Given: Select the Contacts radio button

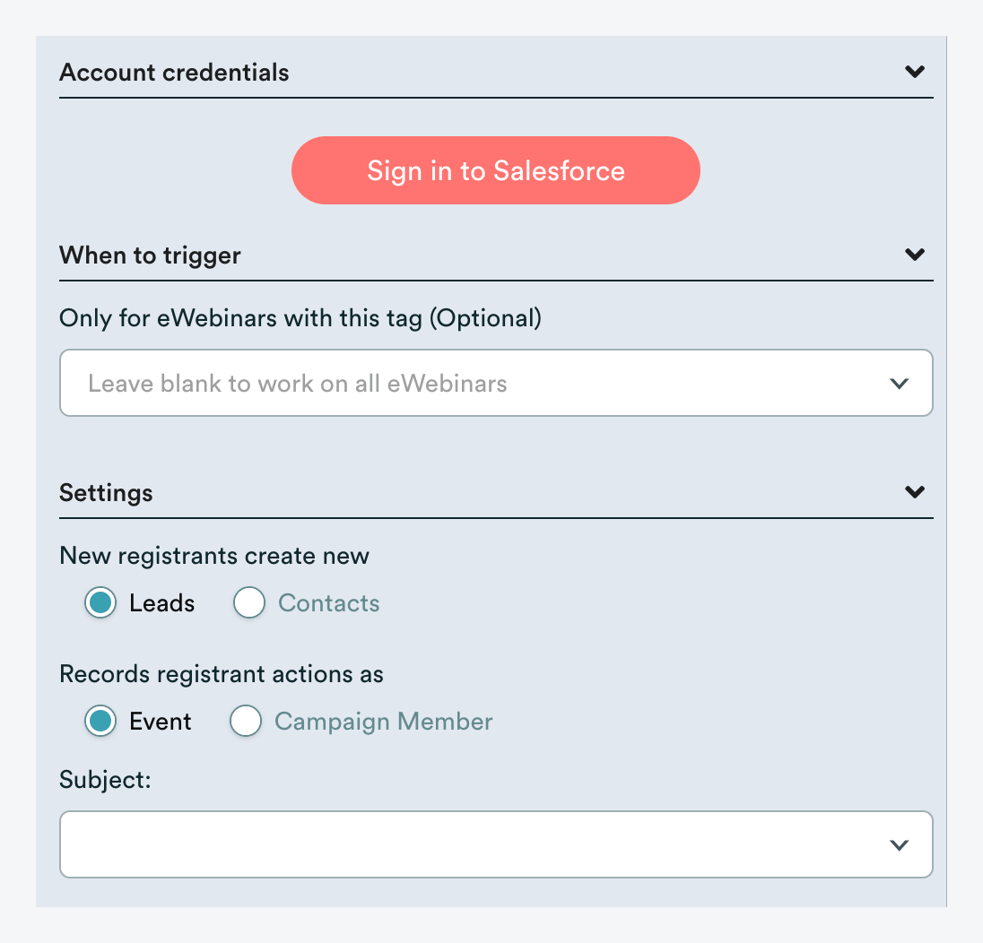Looking at the screenshot, I should (x=249, y=603).
